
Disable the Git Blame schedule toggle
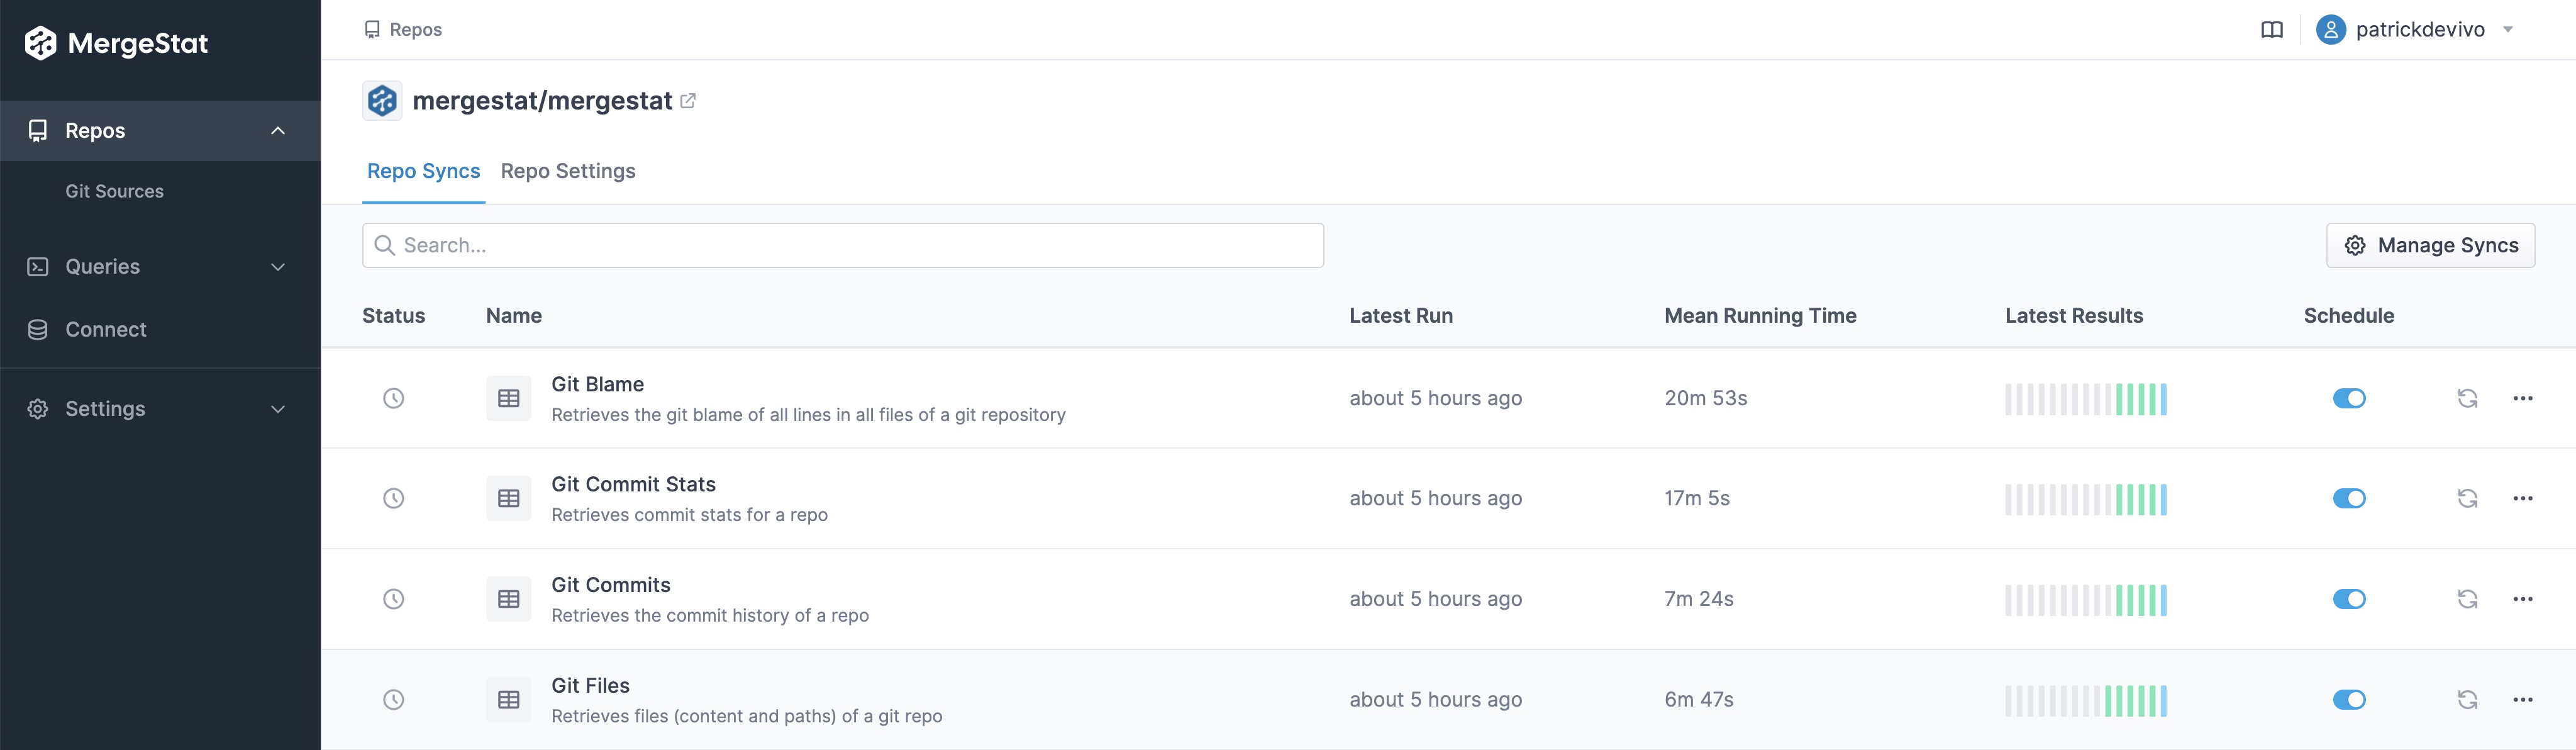coord(2349,398)
